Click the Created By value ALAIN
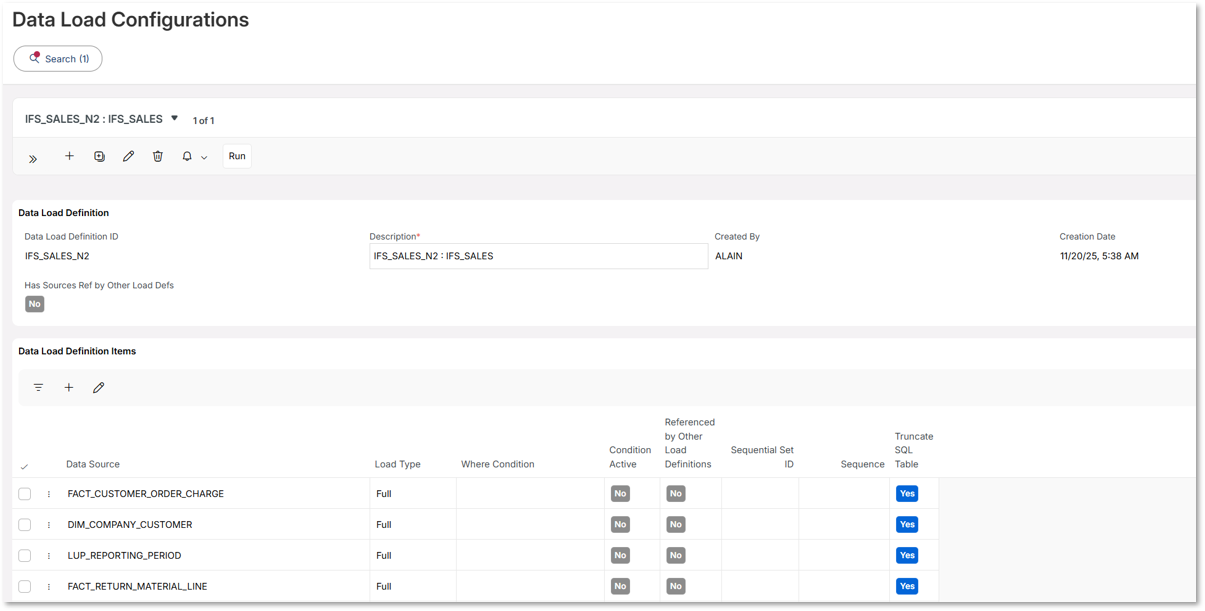The height and width of the screenshot is (611, 1205). pos(729,256)
